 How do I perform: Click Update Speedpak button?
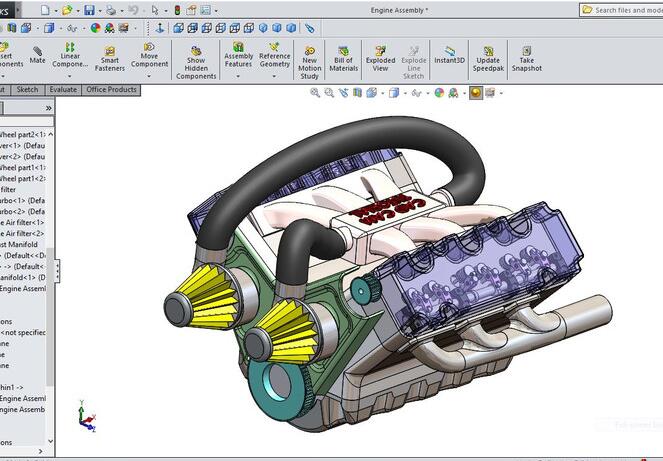click(488, 56)
